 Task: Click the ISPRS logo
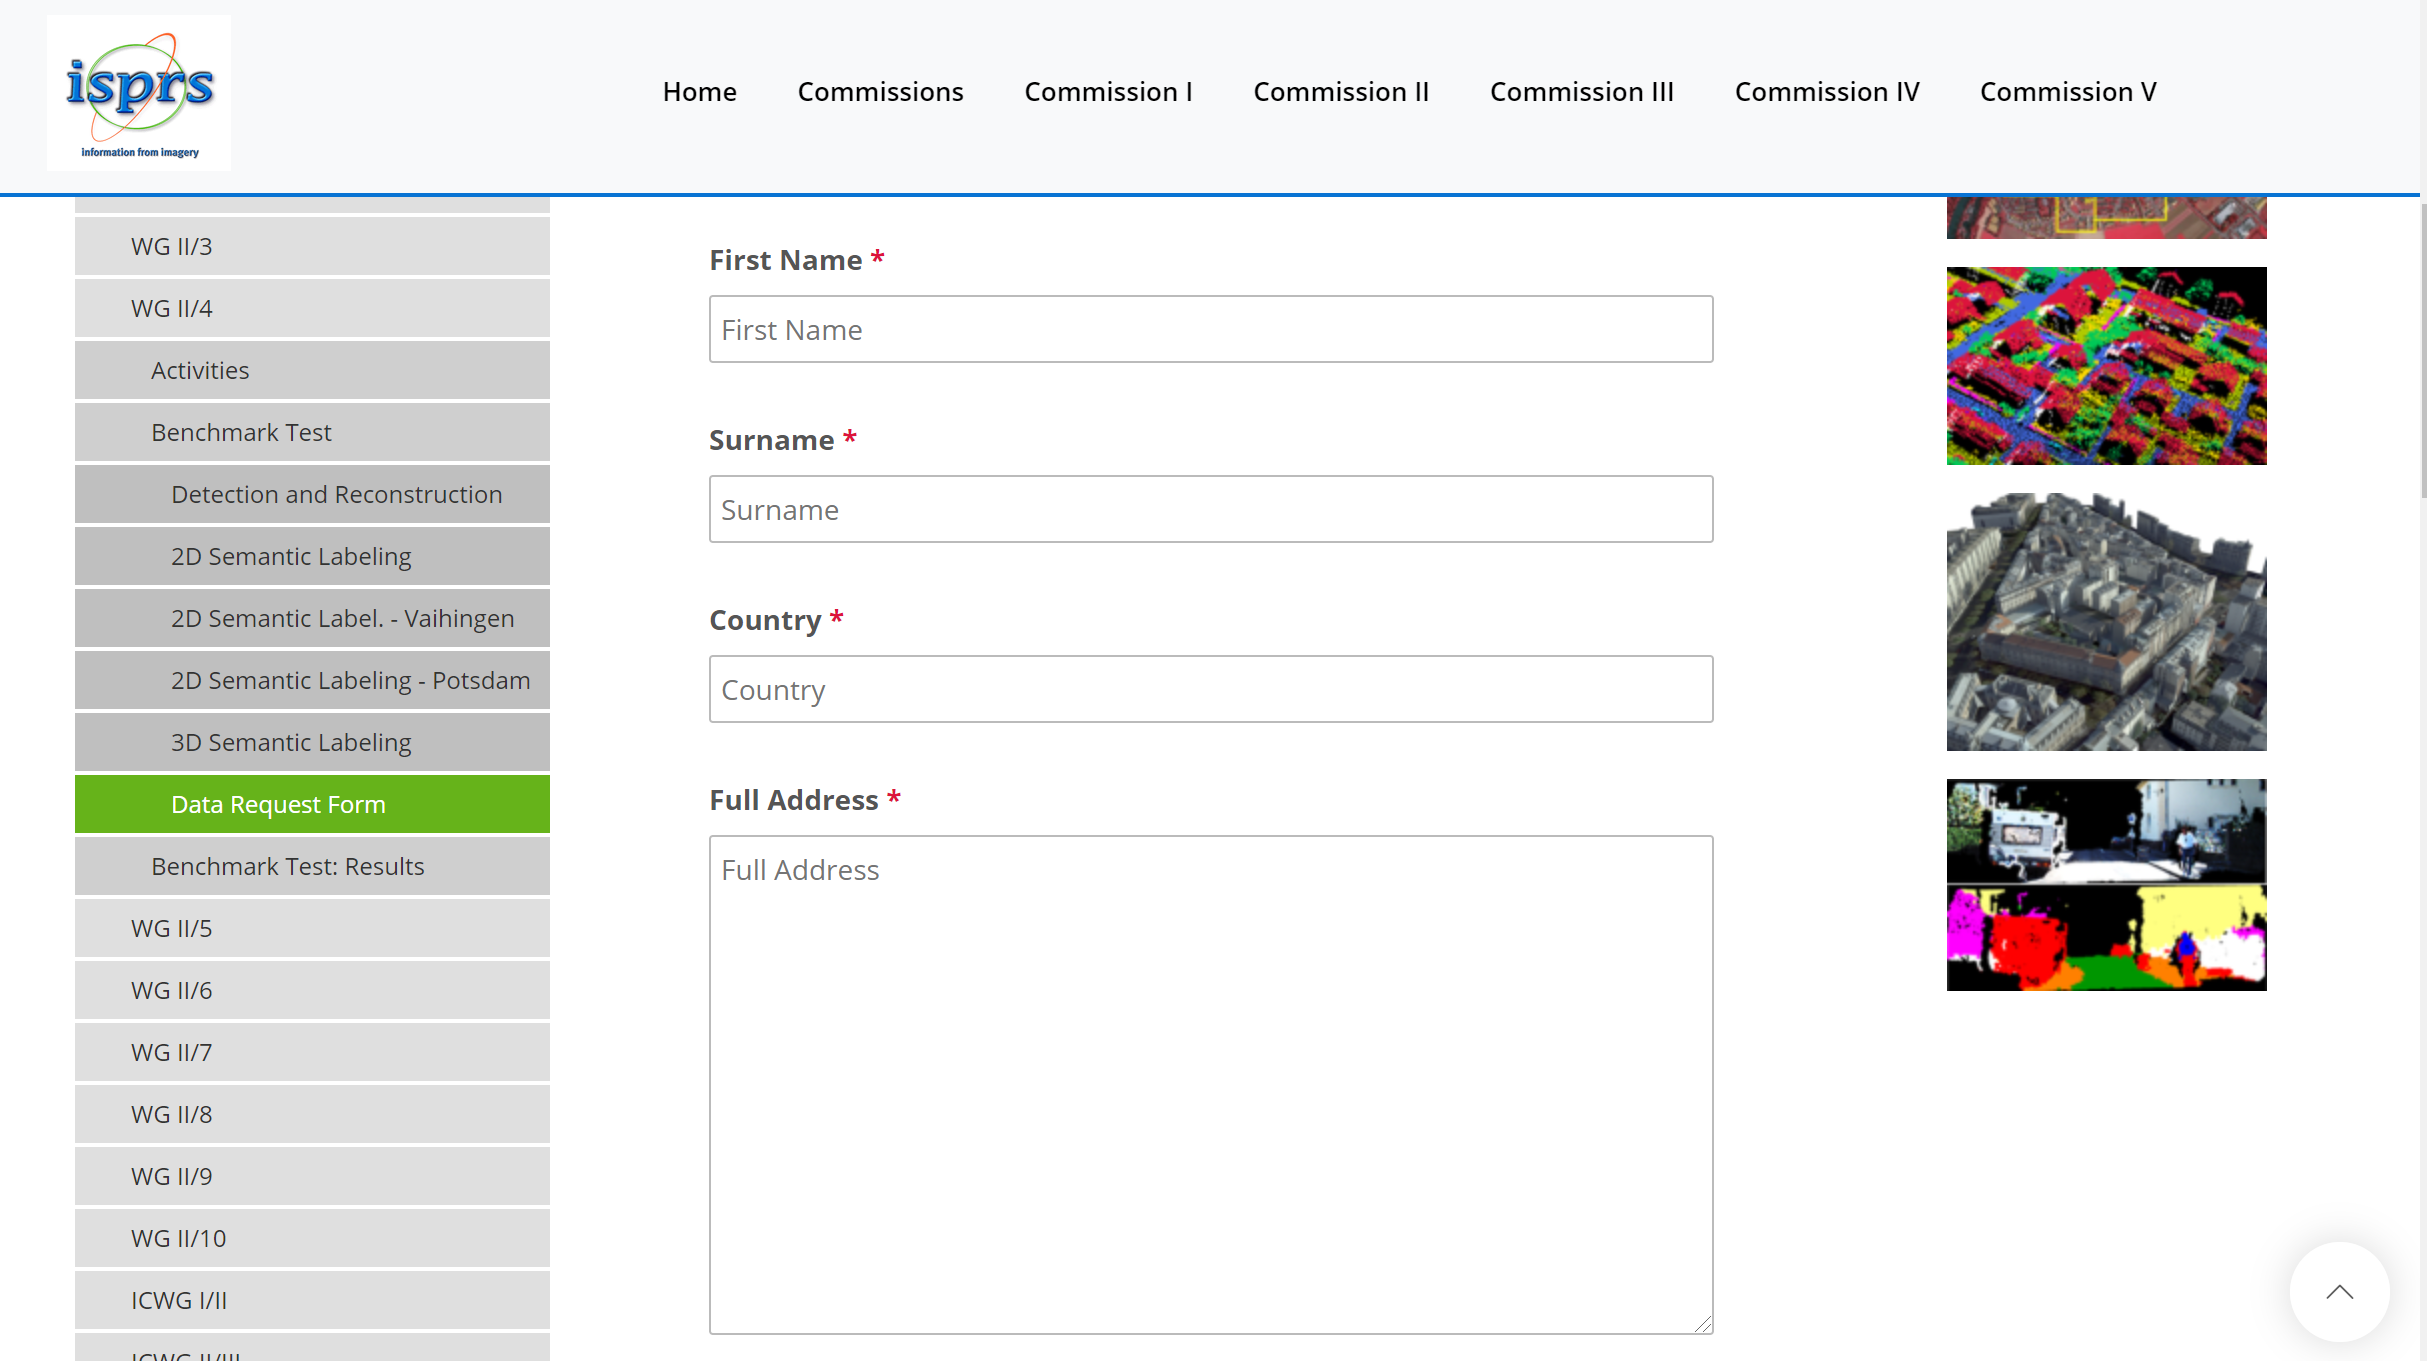139,92
